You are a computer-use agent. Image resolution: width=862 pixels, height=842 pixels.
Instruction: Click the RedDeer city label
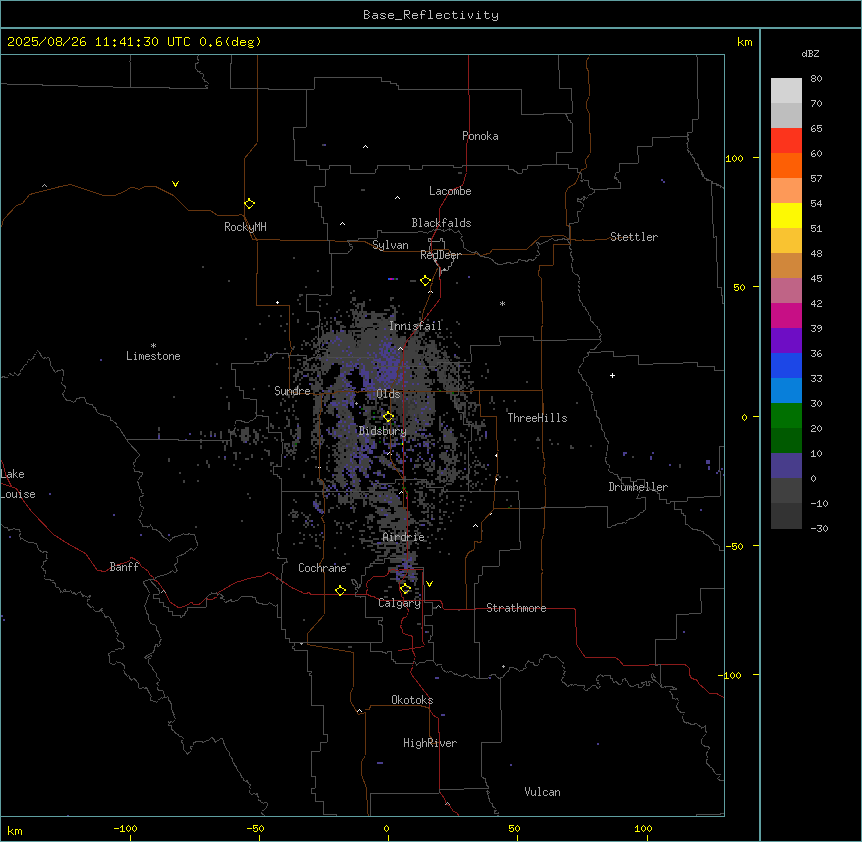pos(440,255)
